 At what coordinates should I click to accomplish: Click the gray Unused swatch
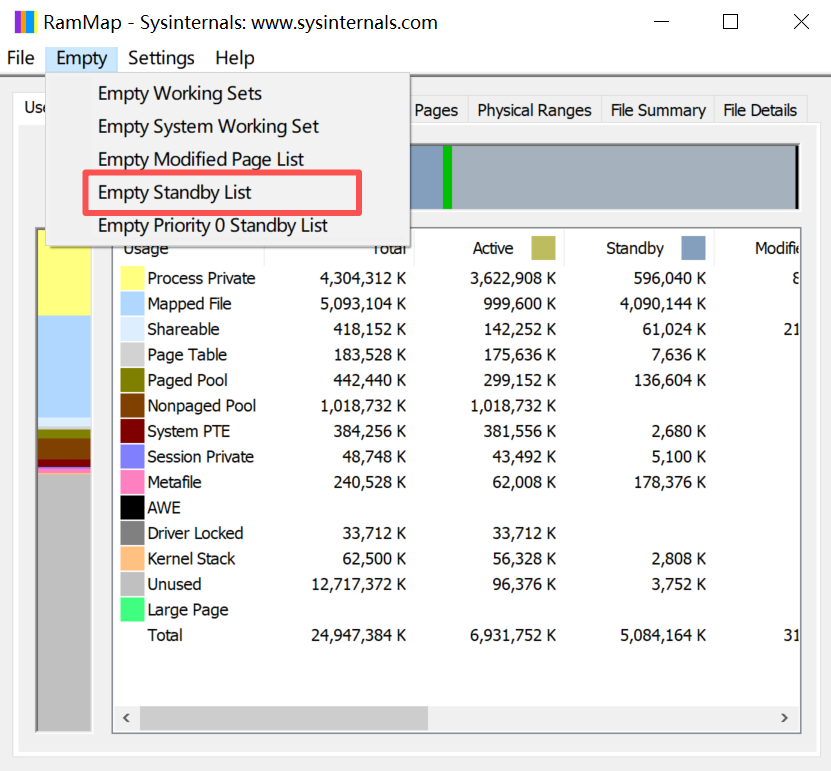[x=132, y=584]
